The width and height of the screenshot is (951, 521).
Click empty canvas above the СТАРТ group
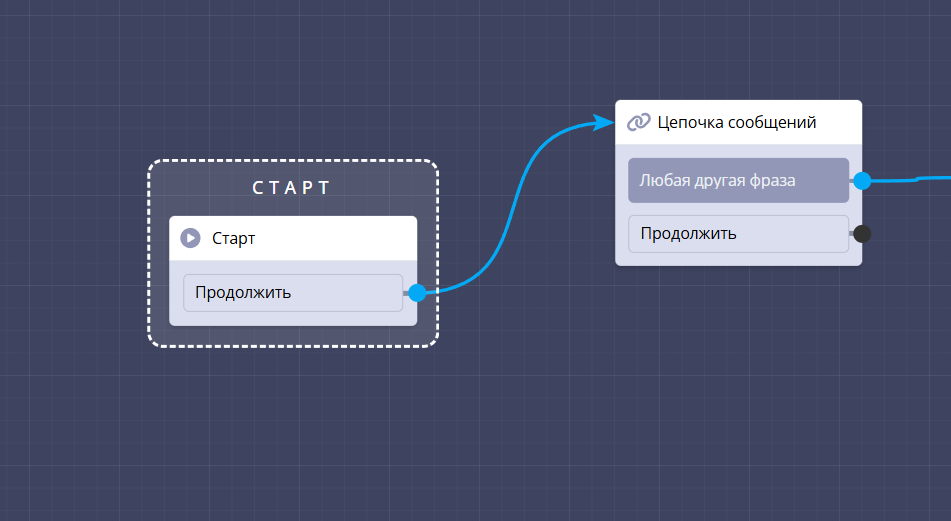click(292, 90)
